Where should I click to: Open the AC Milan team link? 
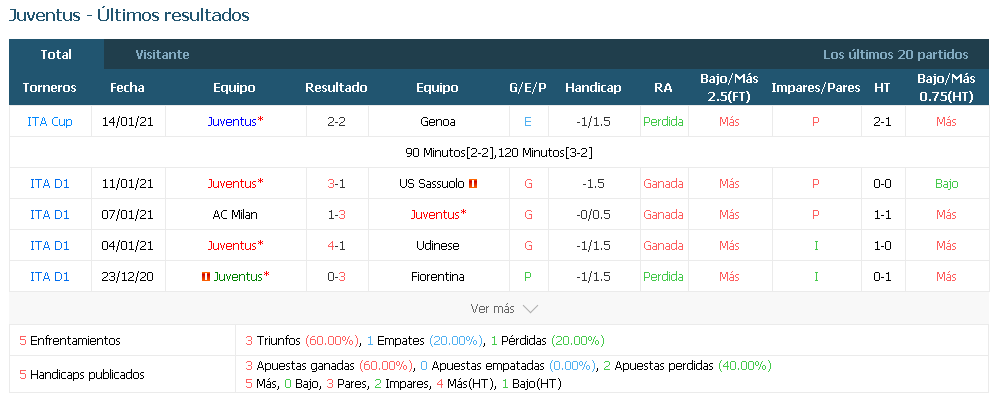235,215
